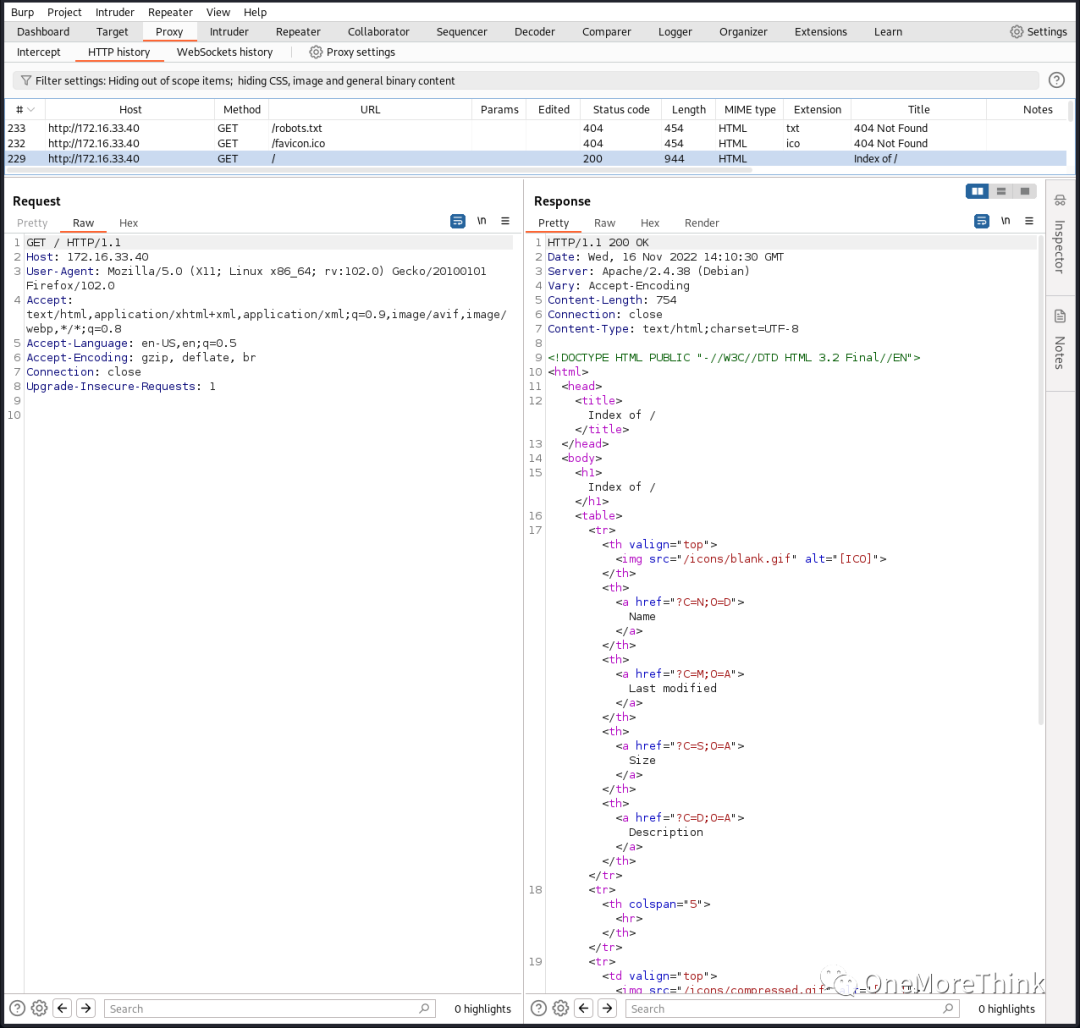
Task: Sort by Title column header
Action: [x=918, y=109]
